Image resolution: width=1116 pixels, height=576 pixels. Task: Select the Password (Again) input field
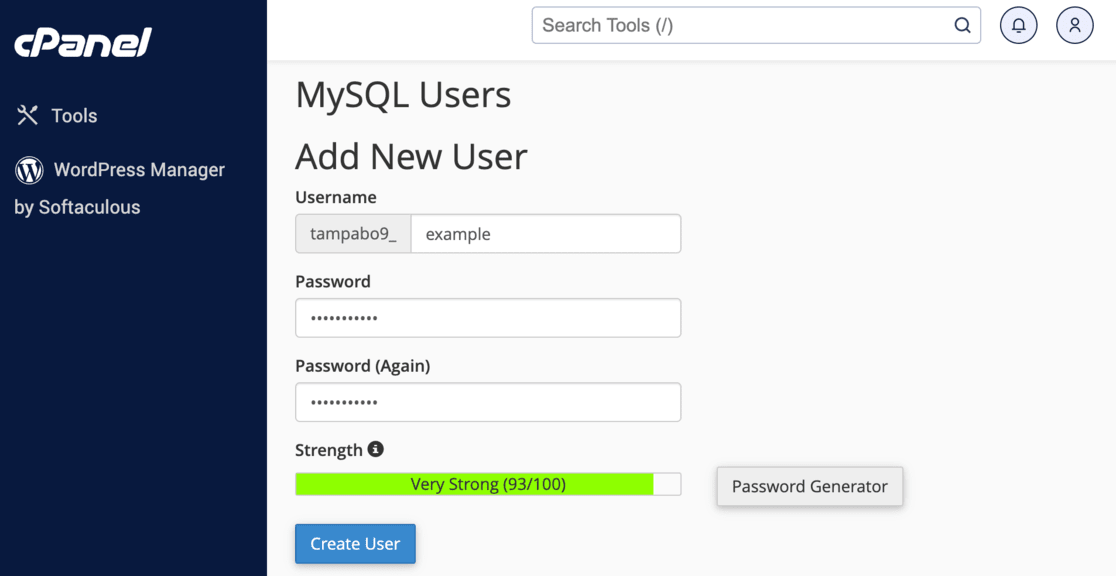(488, 402)
